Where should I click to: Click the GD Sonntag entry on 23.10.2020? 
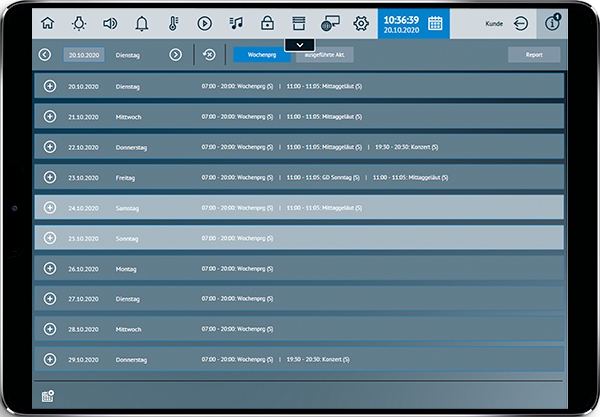[323, 178]
